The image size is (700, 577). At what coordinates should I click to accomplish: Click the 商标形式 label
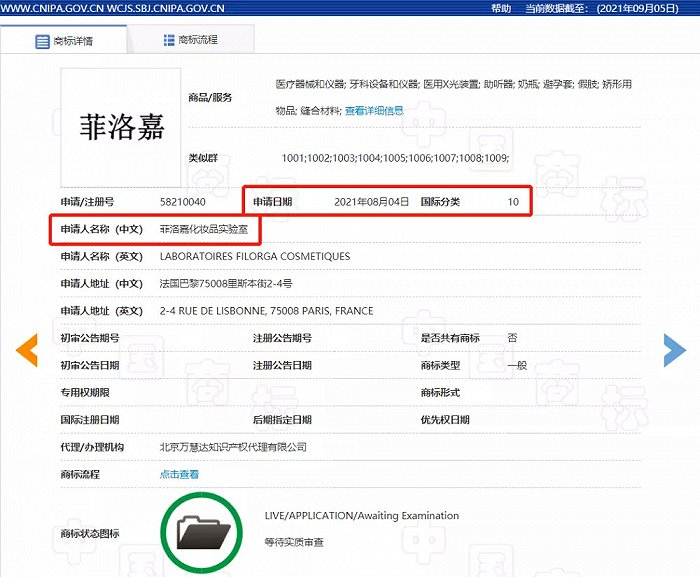(x=440, y=393)
